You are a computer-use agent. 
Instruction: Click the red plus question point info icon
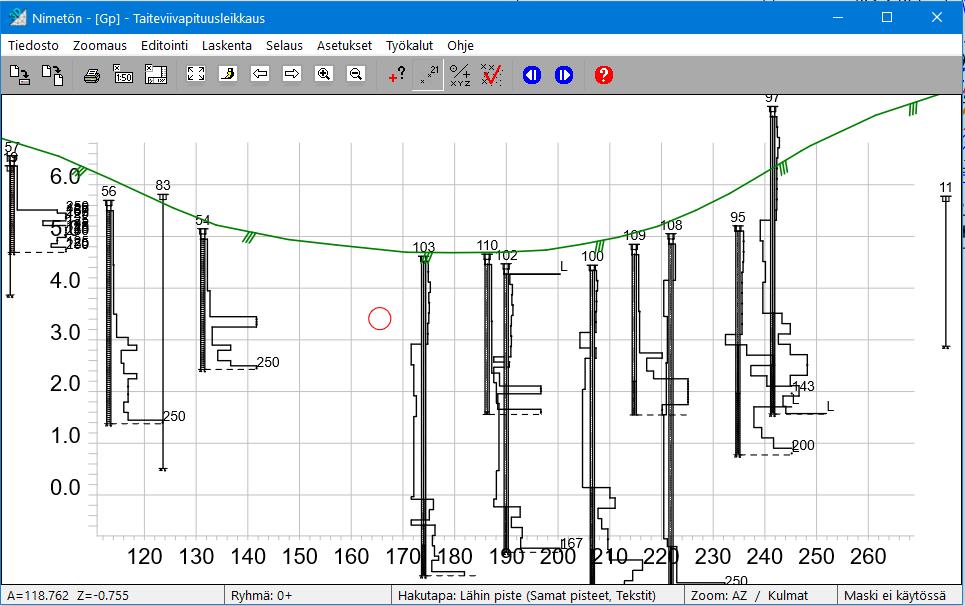pos(396,75)
